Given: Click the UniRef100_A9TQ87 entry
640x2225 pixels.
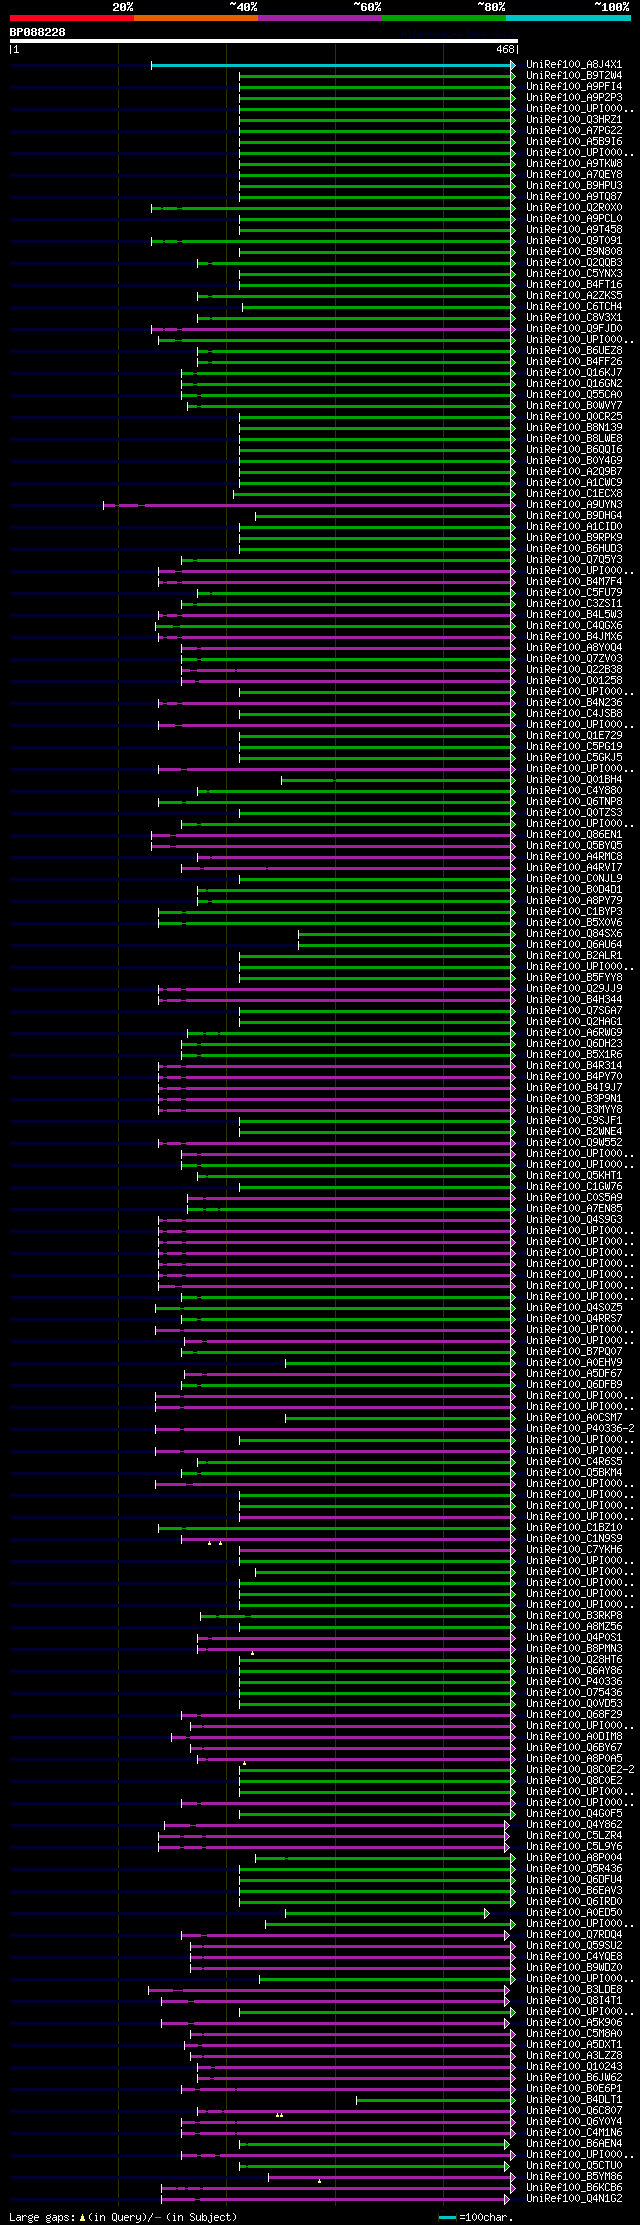Looking at the screenshot, I should point(574,197).
